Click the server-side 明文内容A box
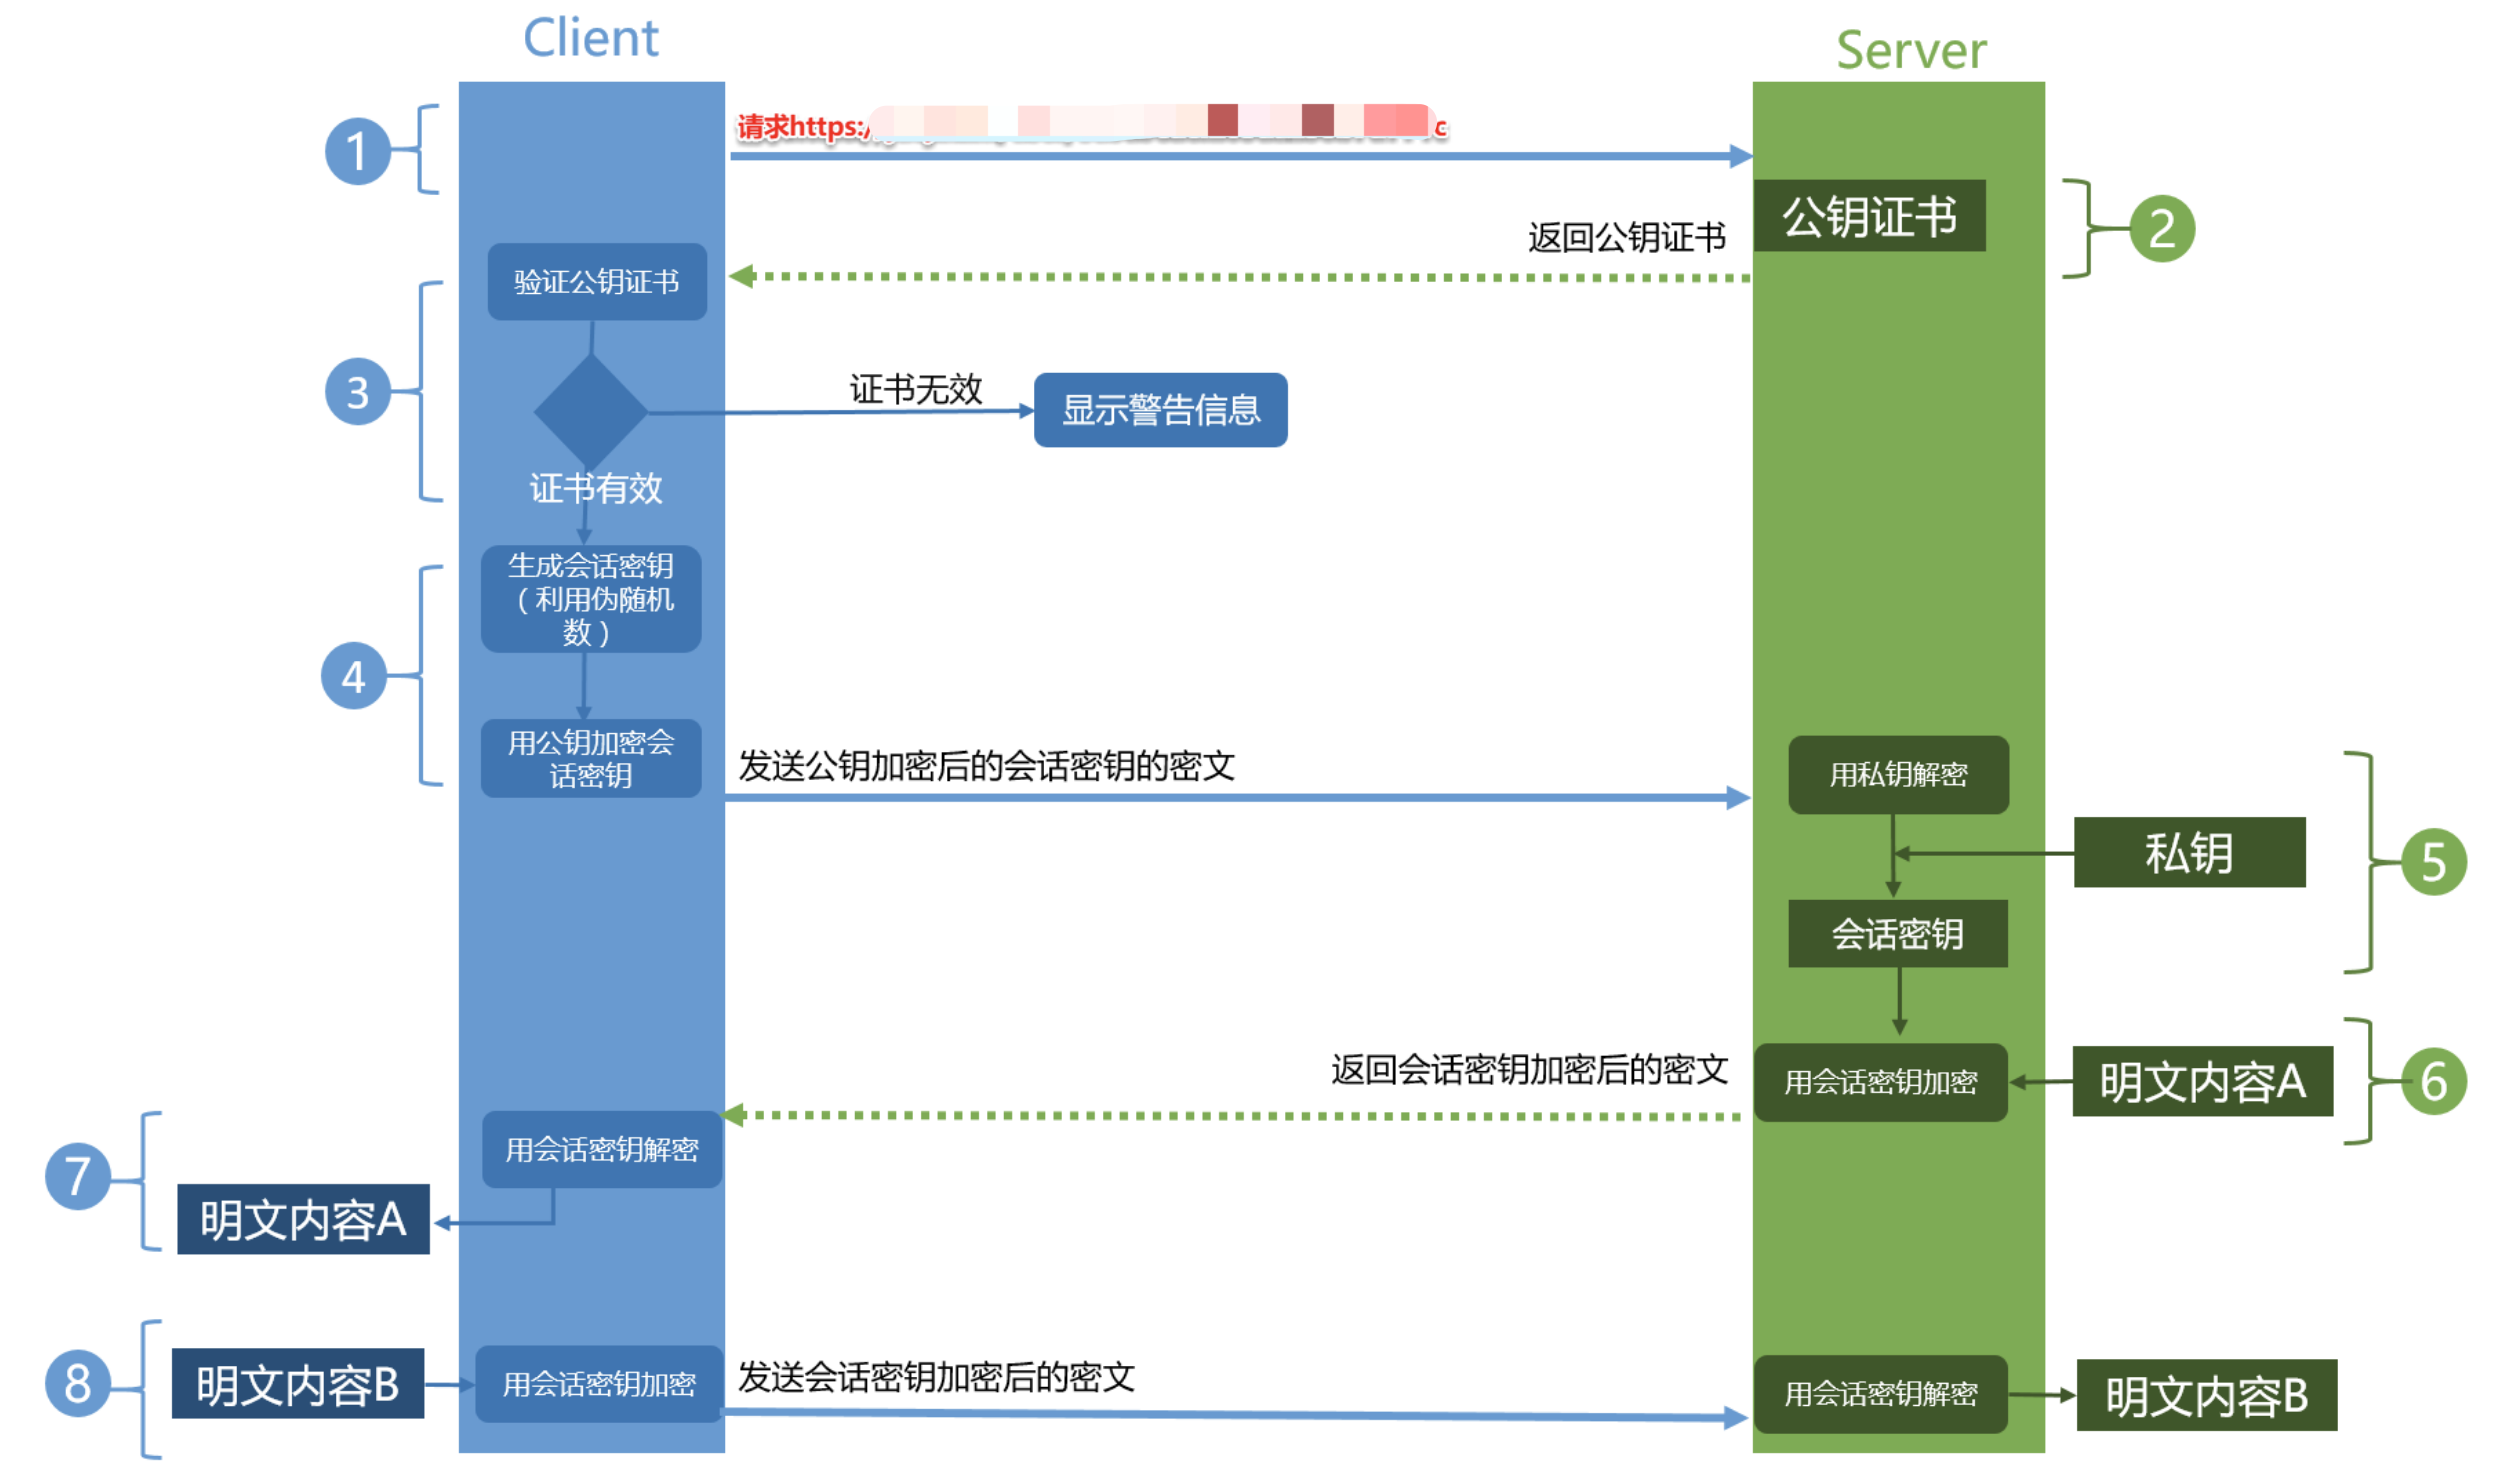The image size is (2514, 1466). 2202,1082
